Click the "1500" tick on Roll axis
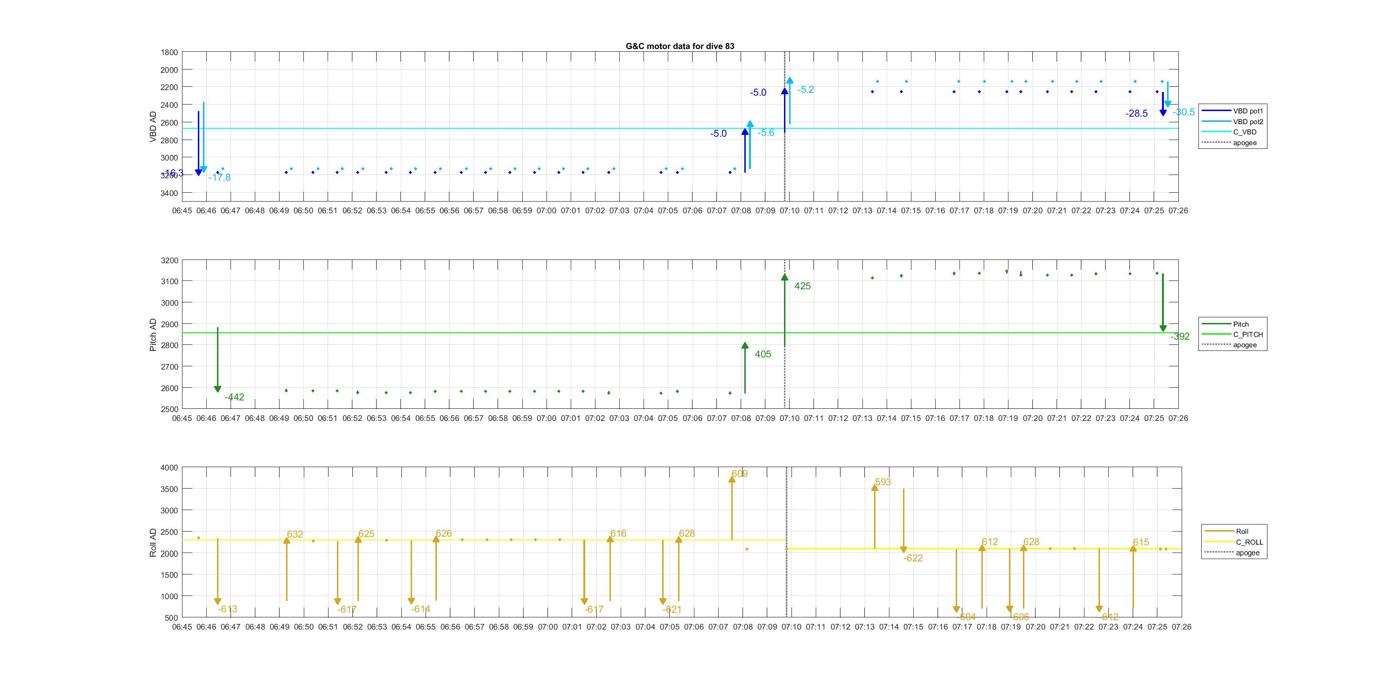 click(170, 575)
